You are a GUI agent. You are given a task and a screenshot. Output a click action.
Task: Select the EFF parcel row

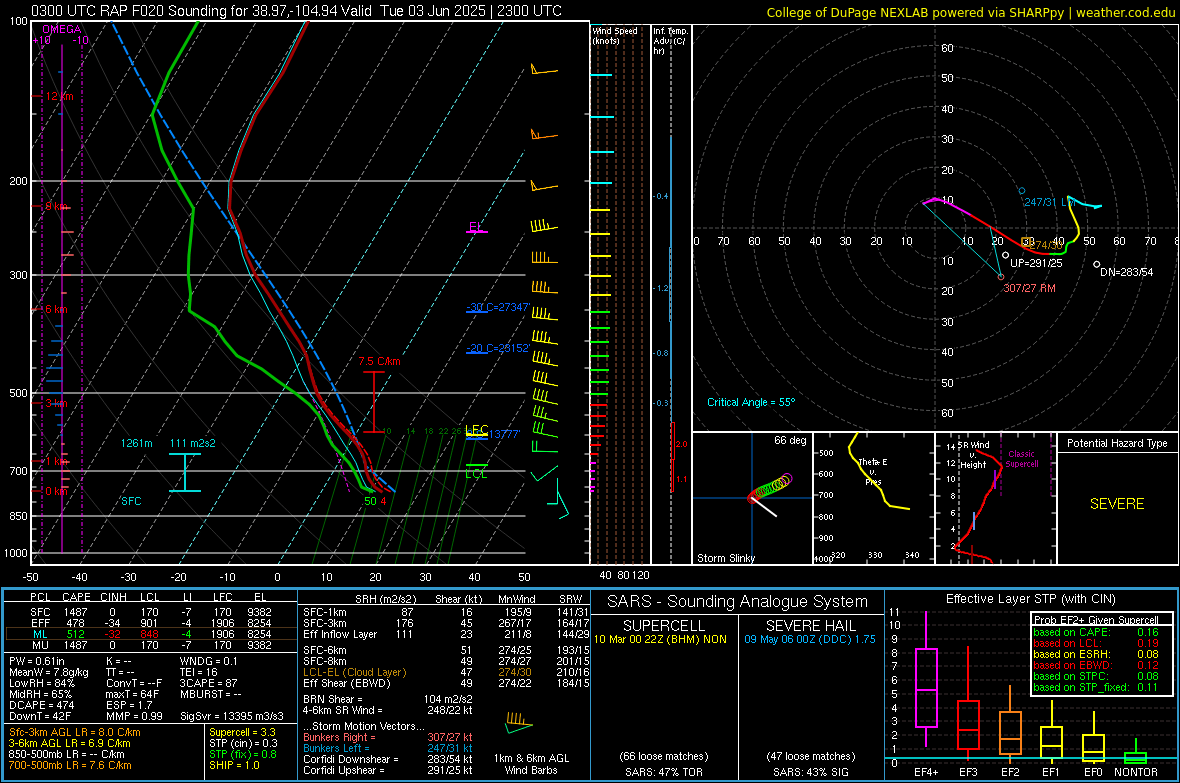[151, 623]
